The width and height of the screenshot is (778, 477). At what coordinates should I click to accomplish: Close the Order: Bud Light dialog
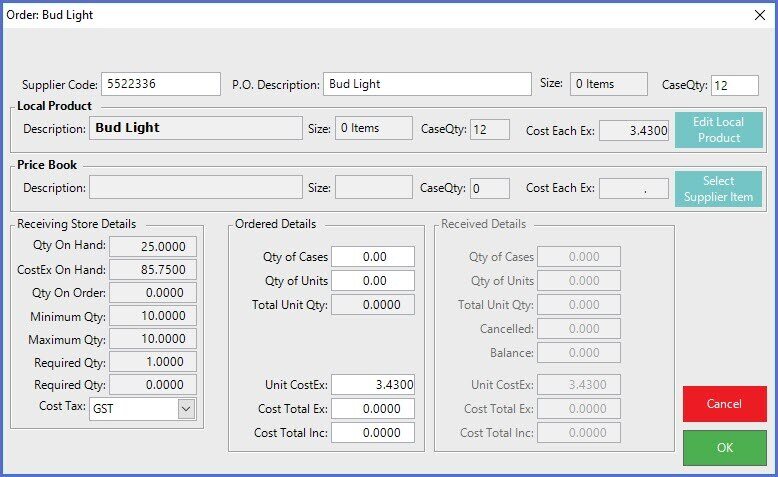pyautogui.click(x=760, y=15)
